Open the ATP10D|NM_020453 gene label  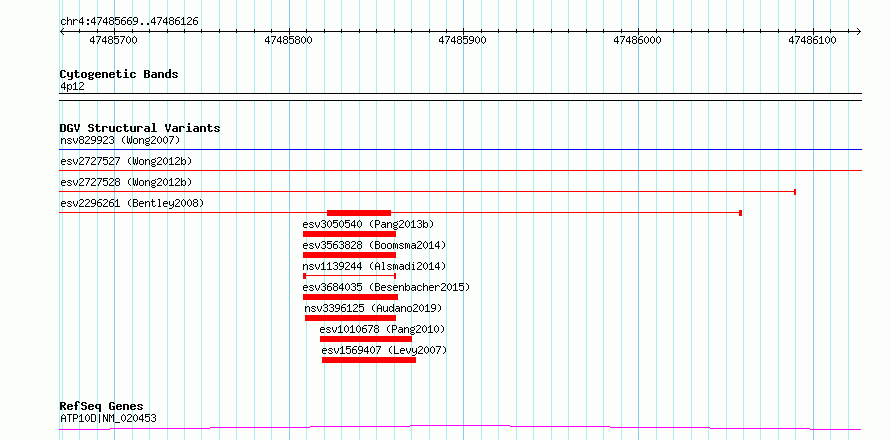[108, 419]
